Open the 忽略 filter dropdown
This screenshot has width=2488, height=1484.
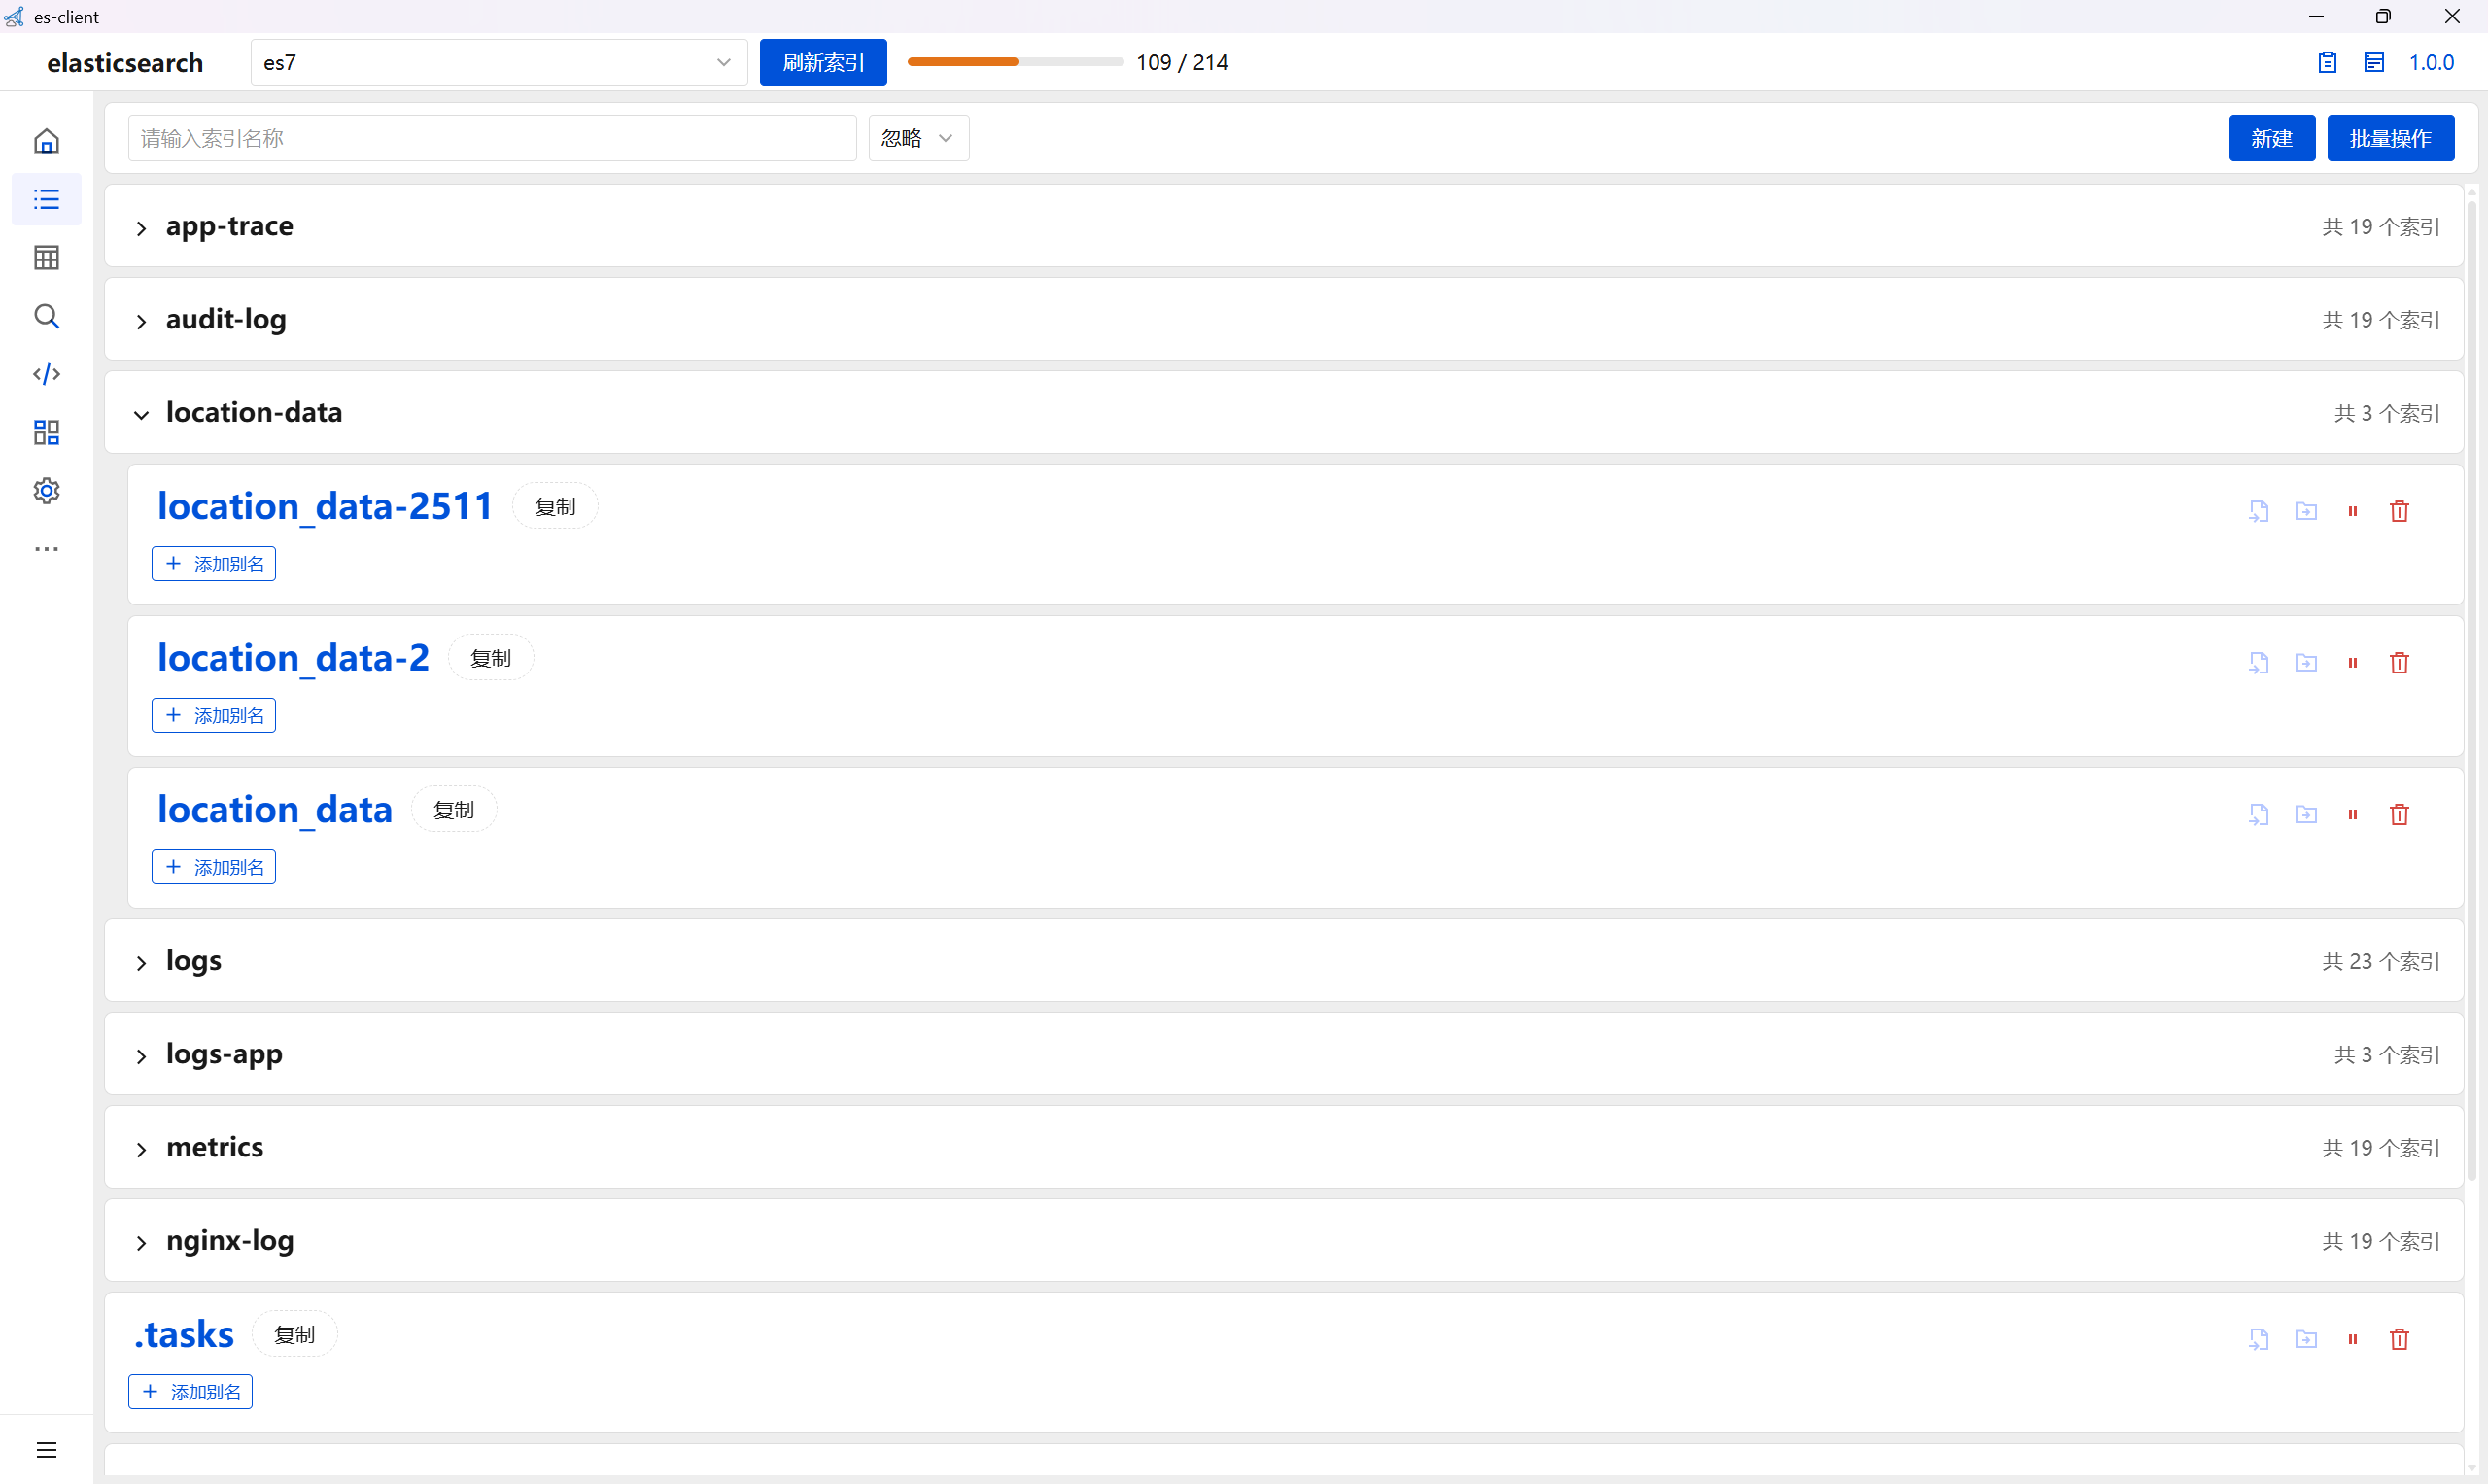coord(917,137)
